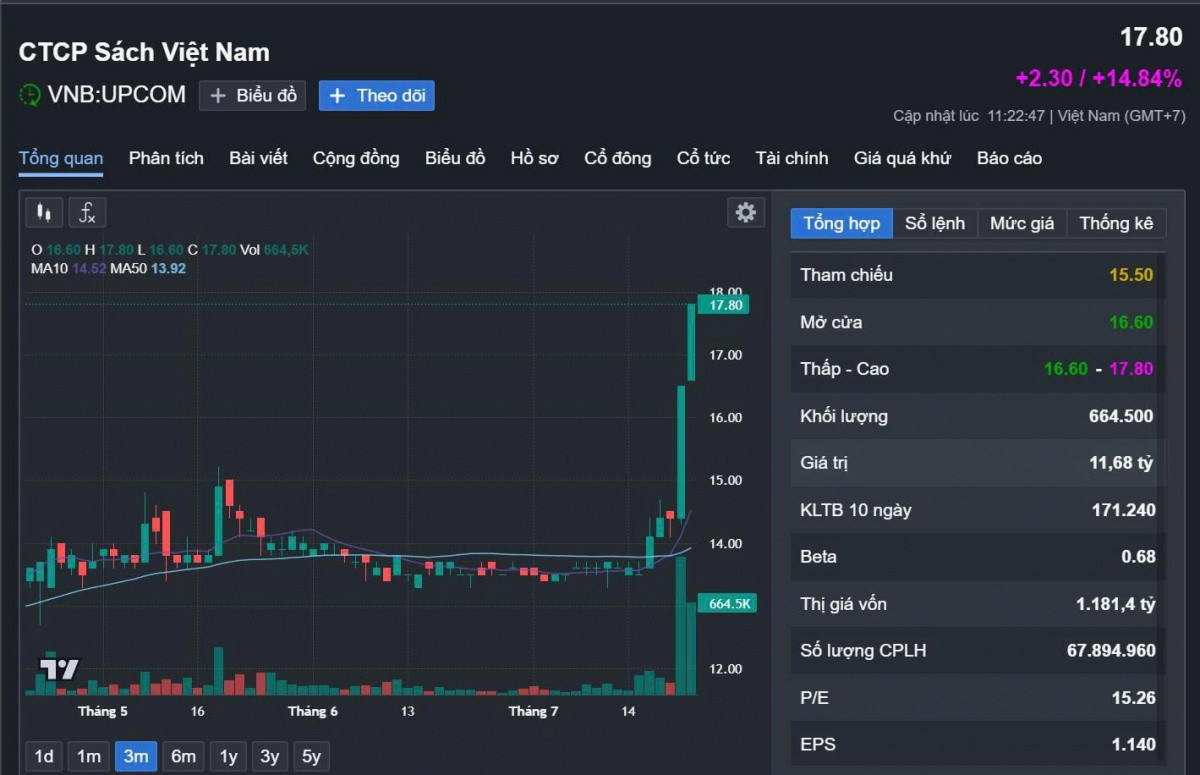This screenshot has width=1200, height=775.
Task: Switch to the Sổ lệnh panel tab
Action: (x=935, y=223)
